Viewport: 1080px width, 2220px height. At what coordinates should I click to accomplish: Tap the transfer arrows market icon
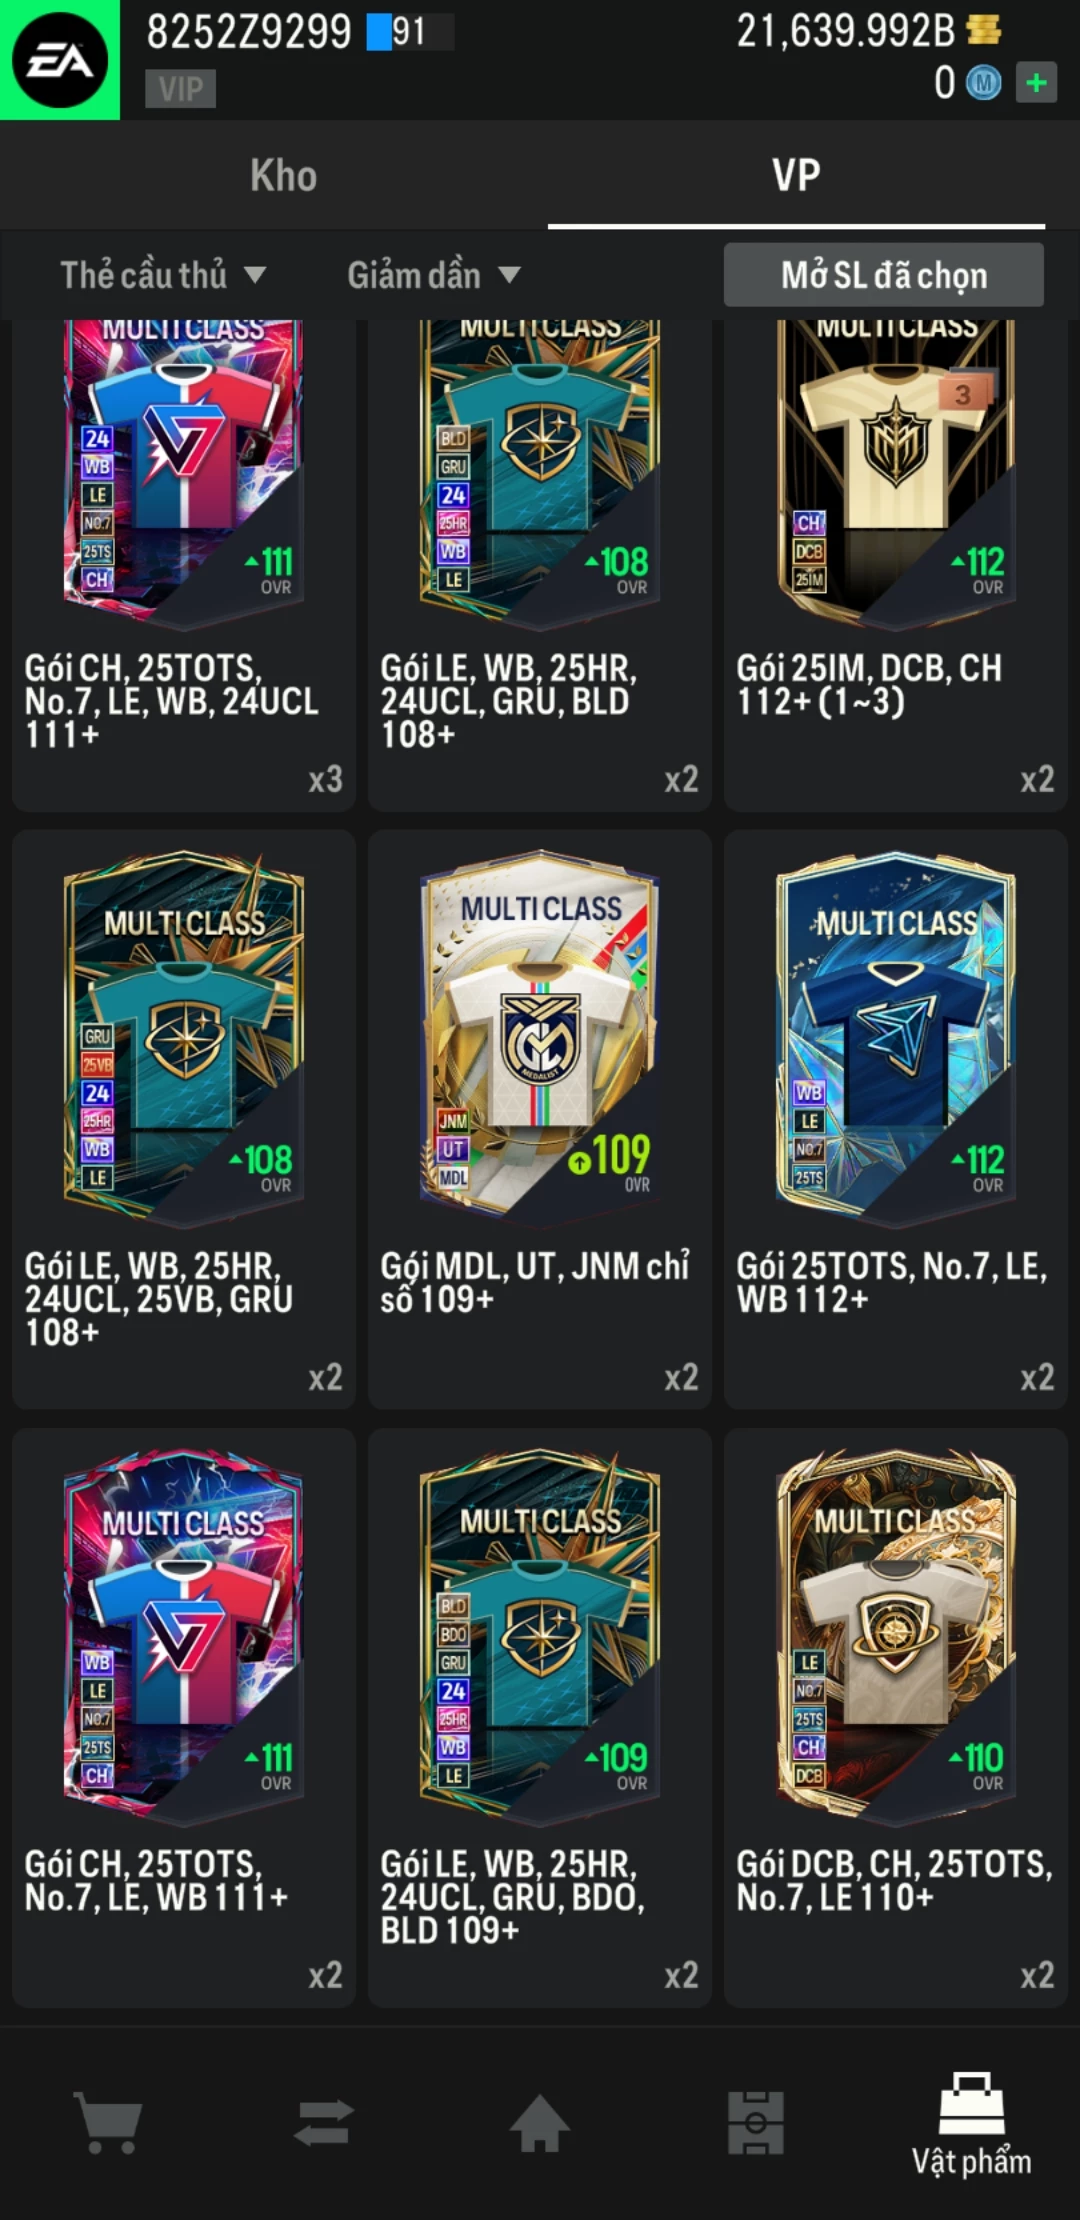click(324, 2122)
